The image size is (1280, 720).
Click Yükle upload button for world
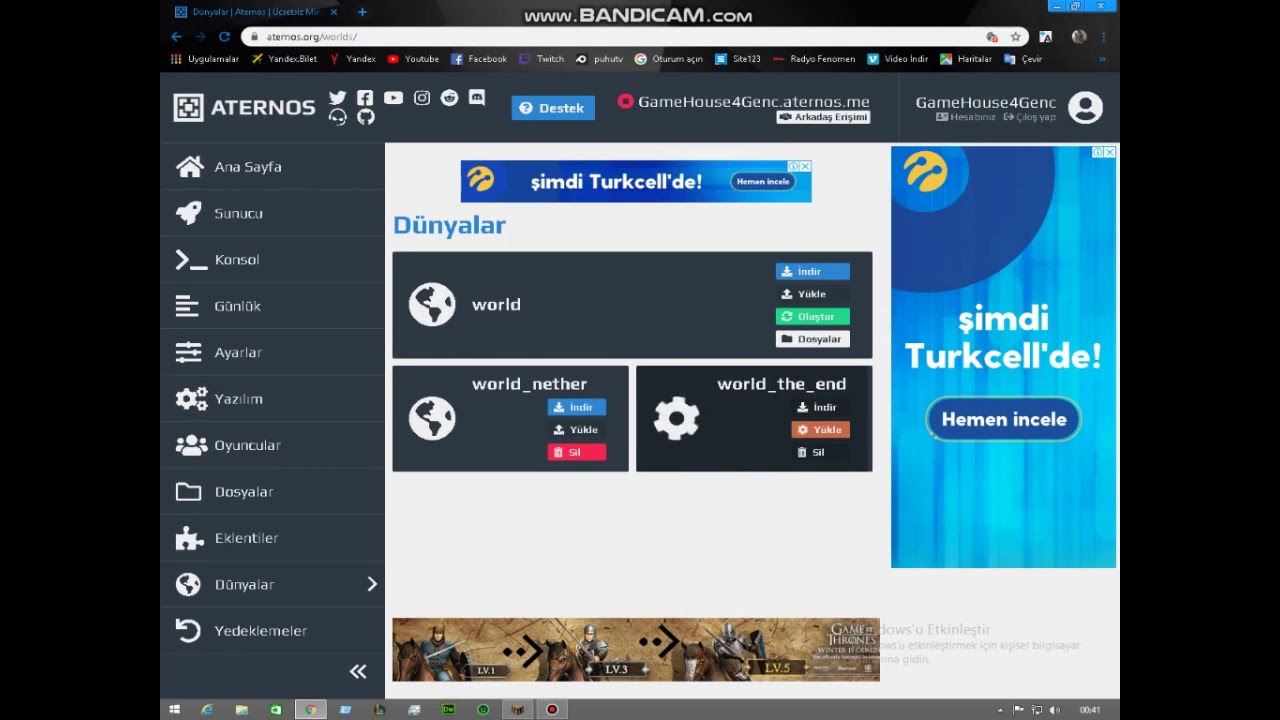[813, 294]
